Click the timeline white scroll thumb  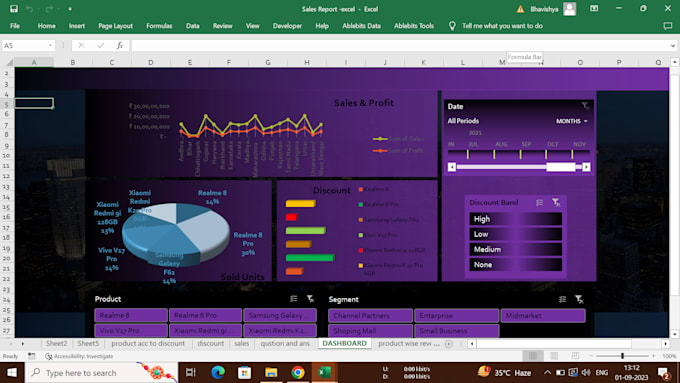[x=561, y=167]
